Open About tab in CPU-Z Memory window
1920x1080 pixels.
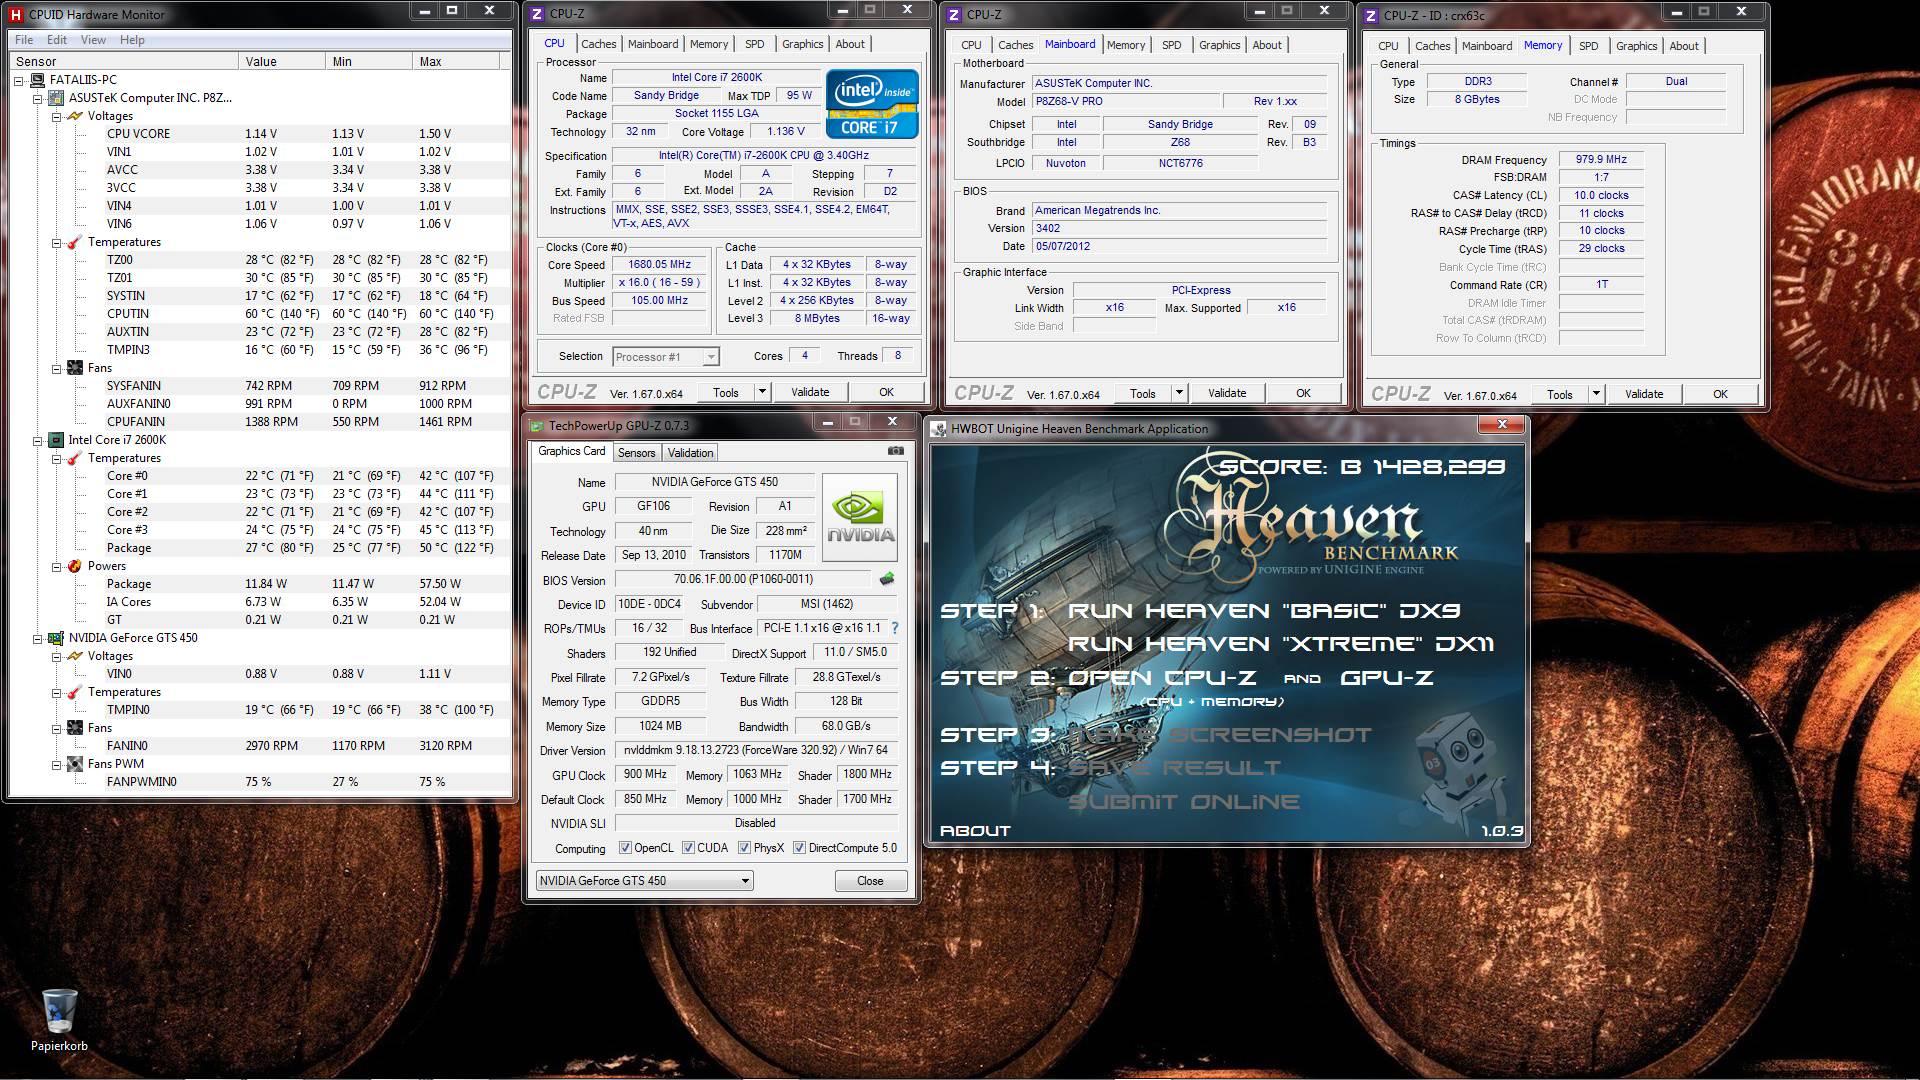click(x=1684, y=46)
